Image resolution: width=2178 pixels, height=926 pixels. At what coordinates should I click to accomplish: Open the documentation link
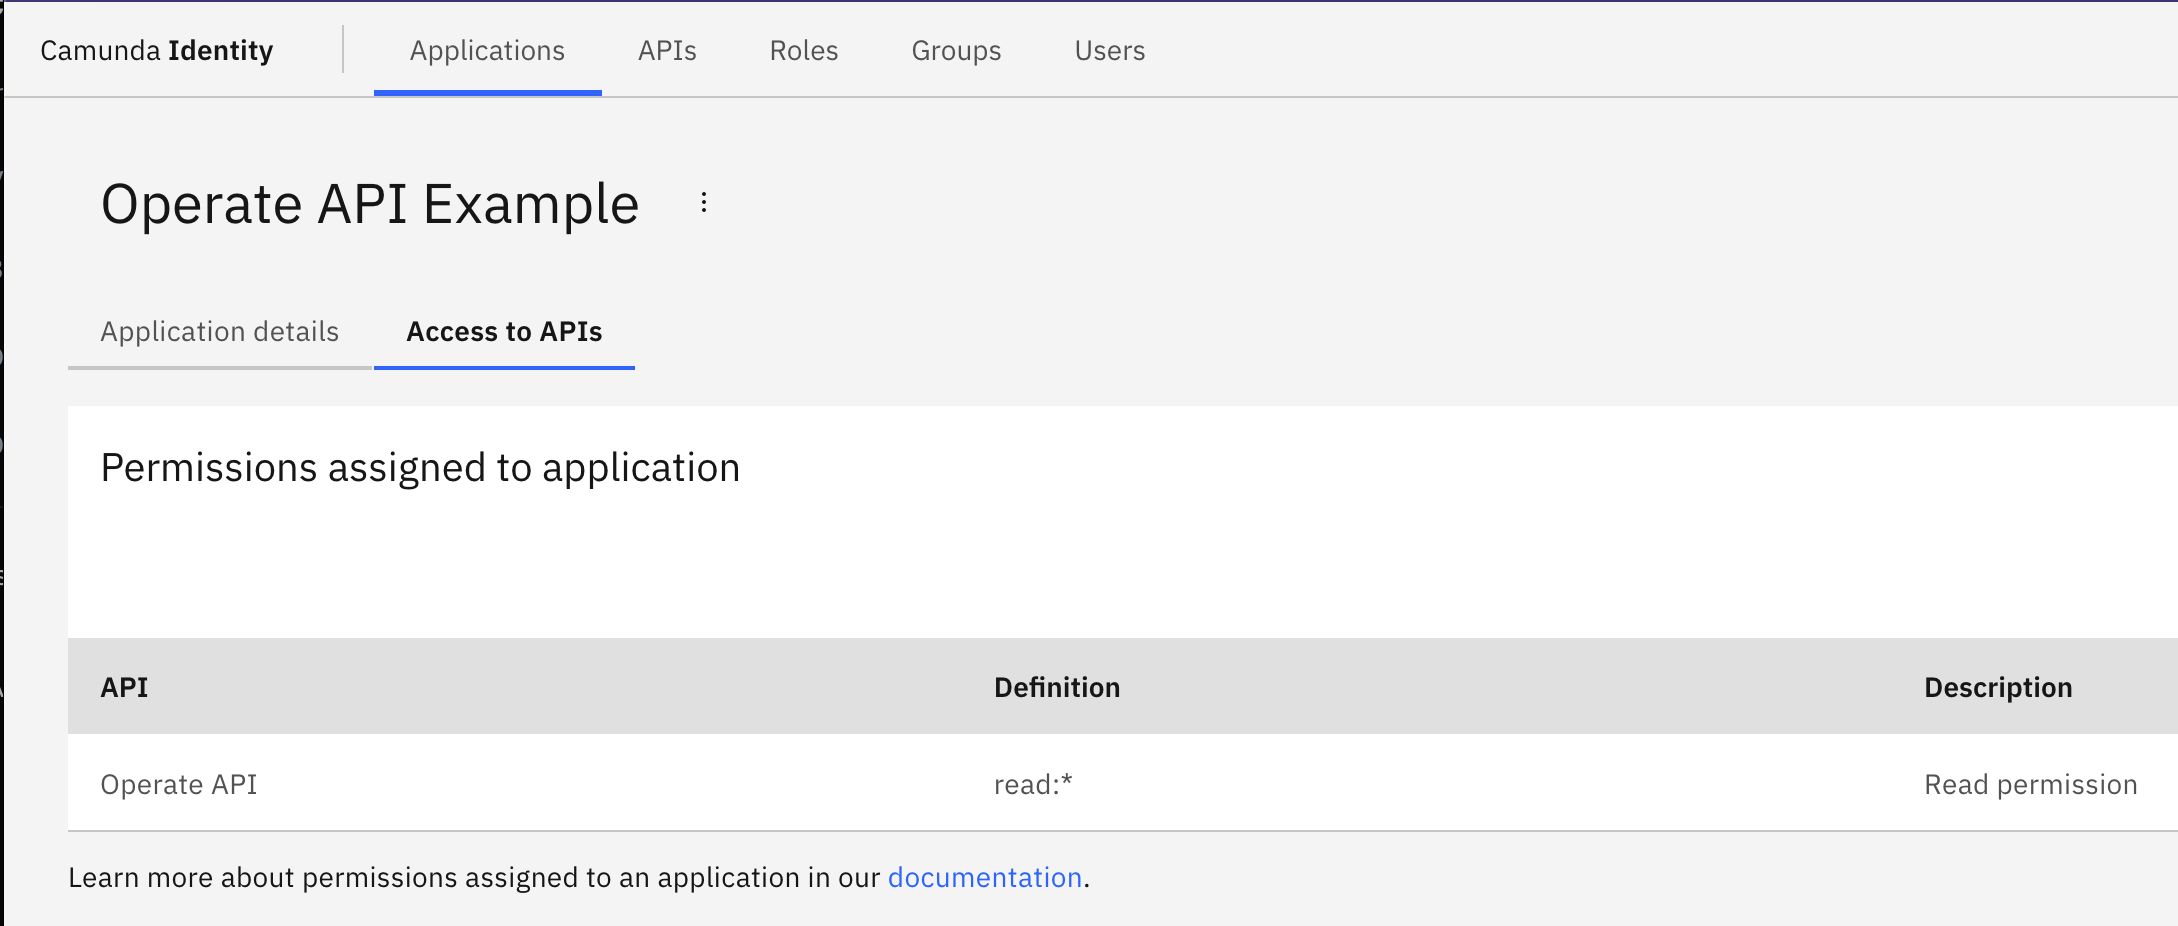click(x=985, y=877)
